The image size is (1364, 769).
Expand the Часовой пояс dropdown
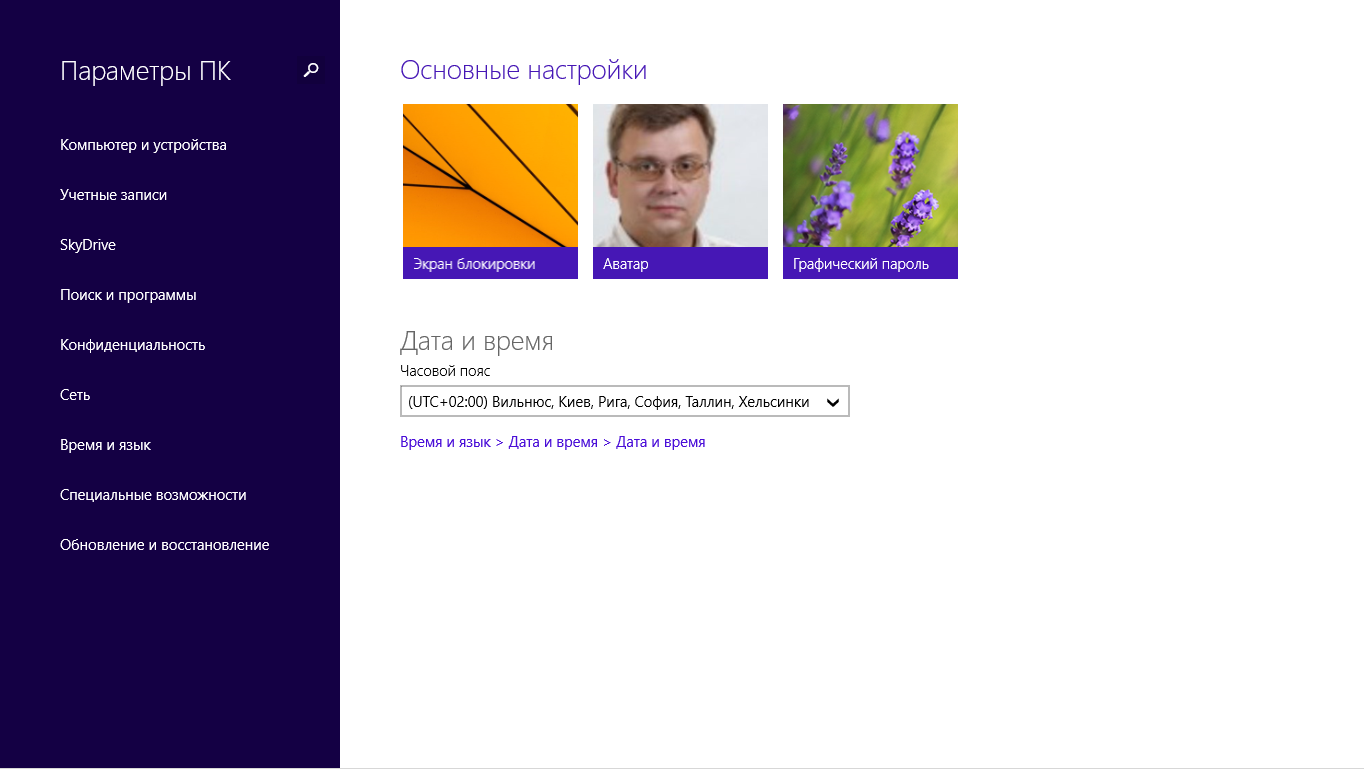[x=625, y=401]
